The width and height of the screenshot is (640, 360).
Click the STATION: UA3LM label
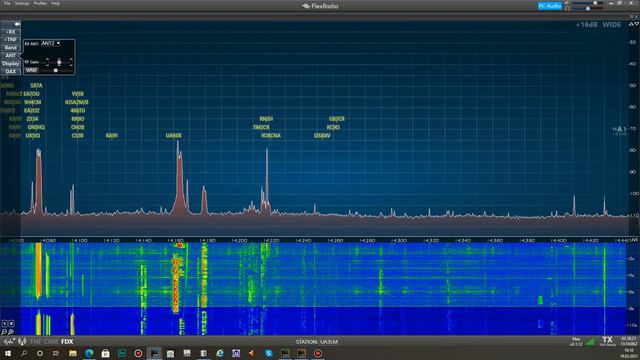pyautogui.click(x=317, y=342)
